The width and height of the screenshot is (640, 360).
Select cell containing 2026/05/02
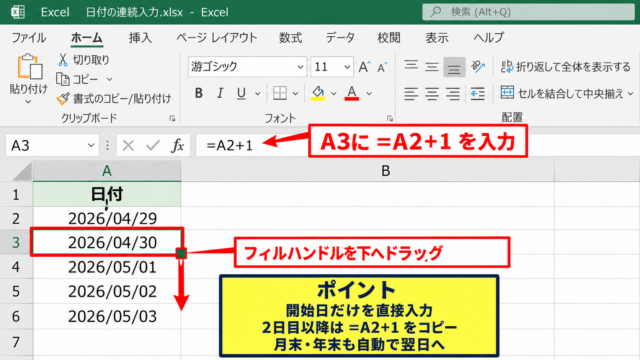(107, 292)
